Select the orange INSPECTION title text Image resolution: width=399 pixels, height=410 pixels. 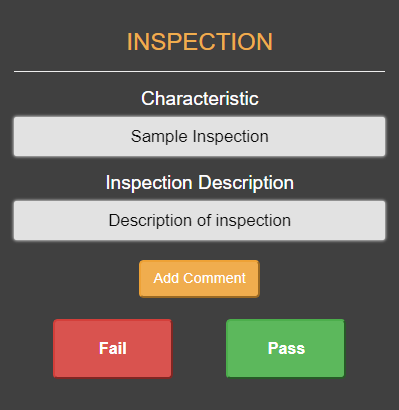click(200, 42)
